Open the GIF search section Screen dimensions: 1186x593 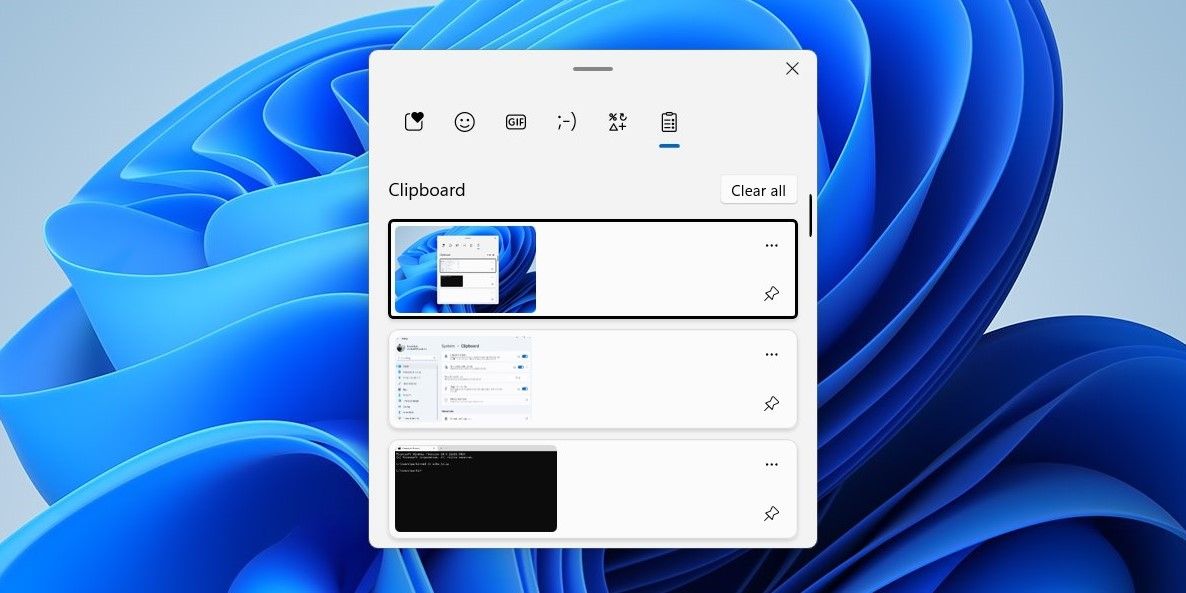click(515, 121)
